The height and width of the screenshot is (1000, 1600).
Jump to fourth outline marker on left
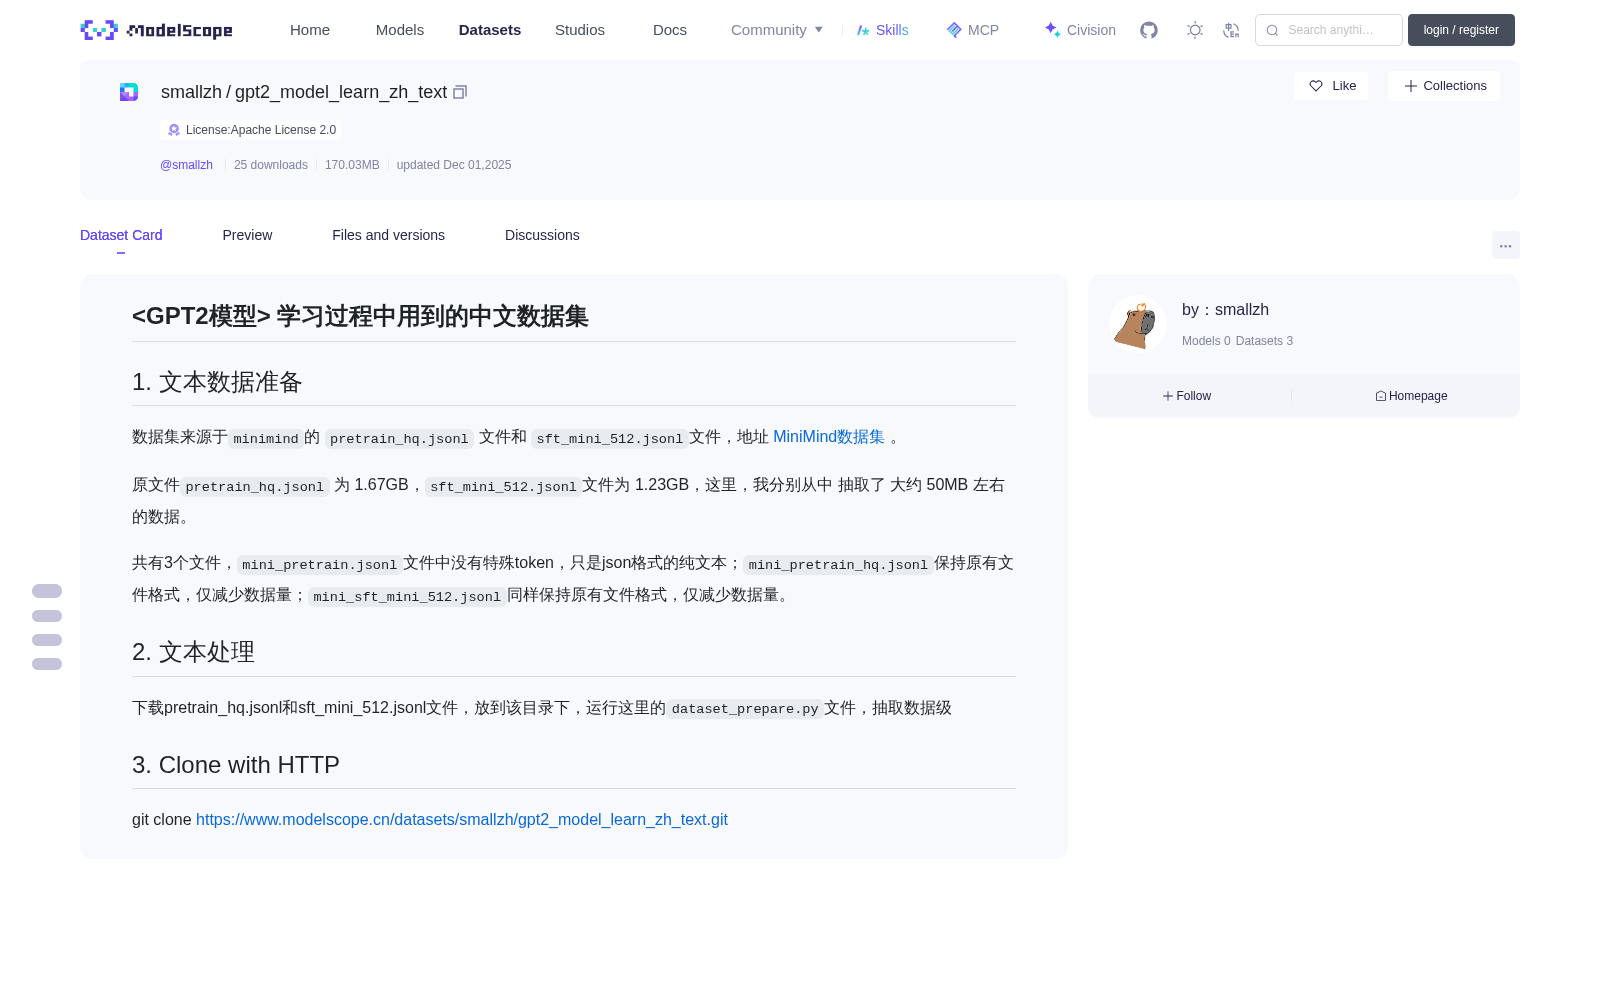click(47, 664)
